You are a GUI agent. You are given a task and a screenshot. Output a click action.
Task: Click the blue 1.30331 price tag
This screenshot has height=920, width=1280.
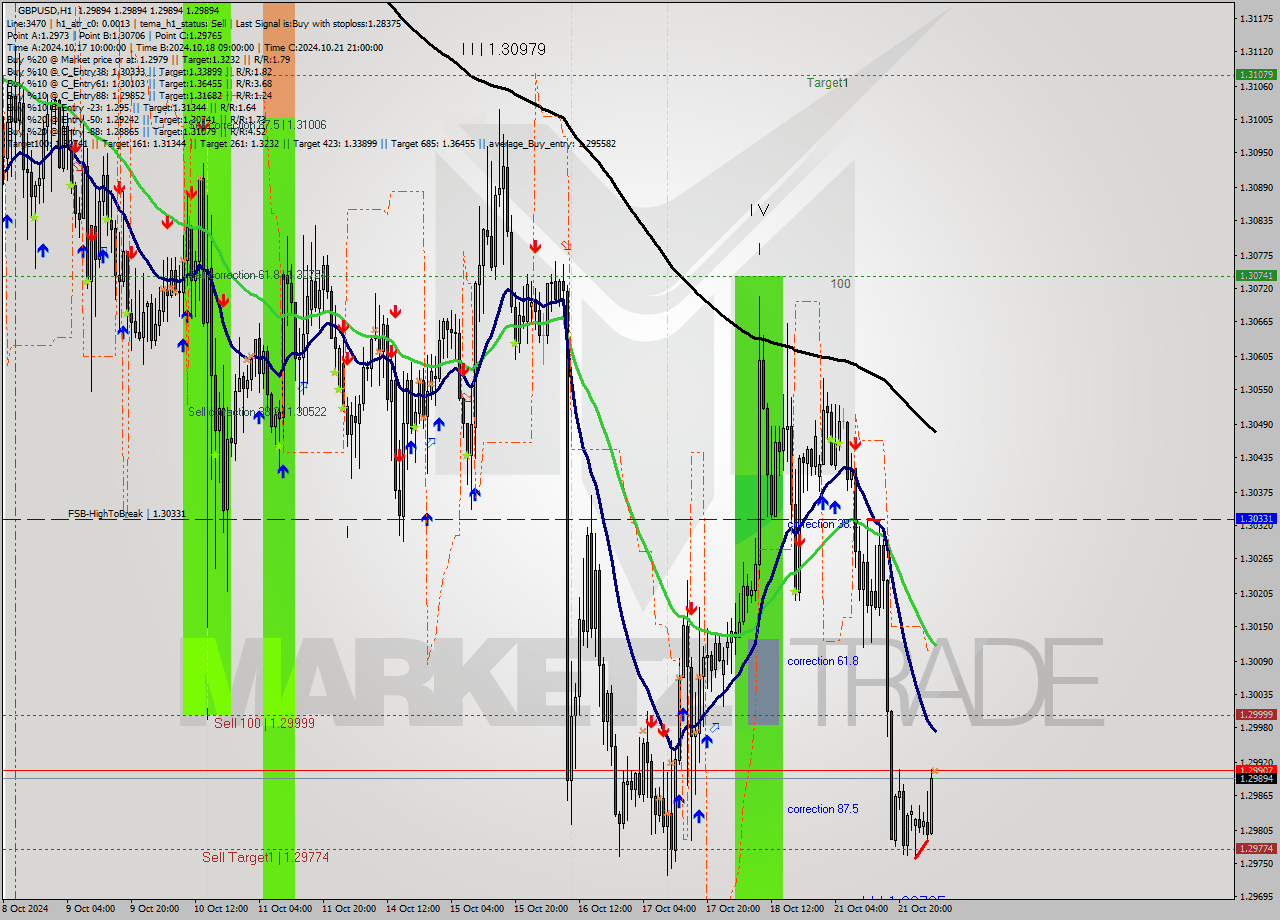tap(1256, 519)
